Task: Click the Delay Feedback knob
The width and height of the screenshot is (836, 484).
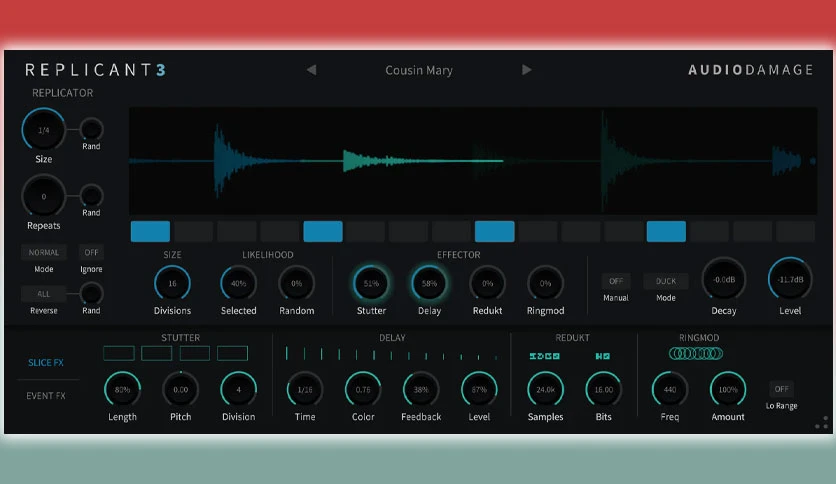Action: tap(421, 390)
